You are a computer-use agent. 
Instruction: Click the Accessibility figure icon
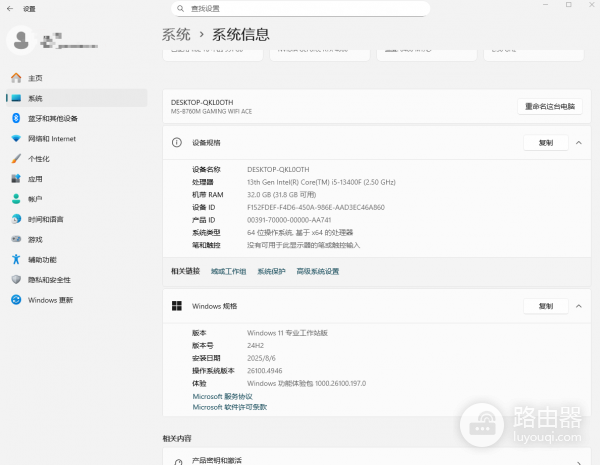(x=16, y=259)
